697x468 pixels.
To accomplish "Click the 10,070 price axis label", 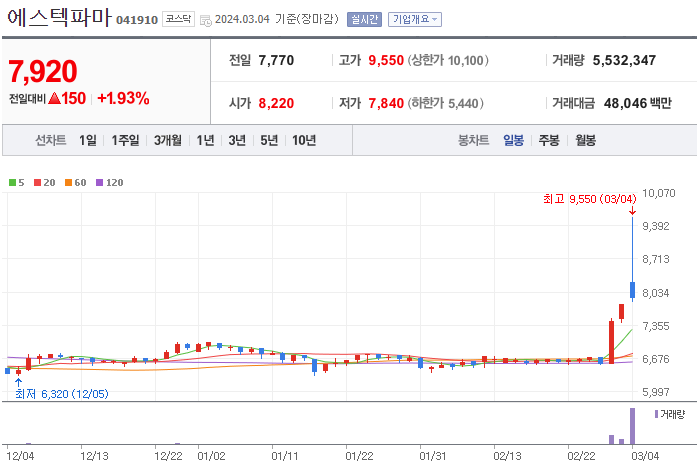I will 659,193.
